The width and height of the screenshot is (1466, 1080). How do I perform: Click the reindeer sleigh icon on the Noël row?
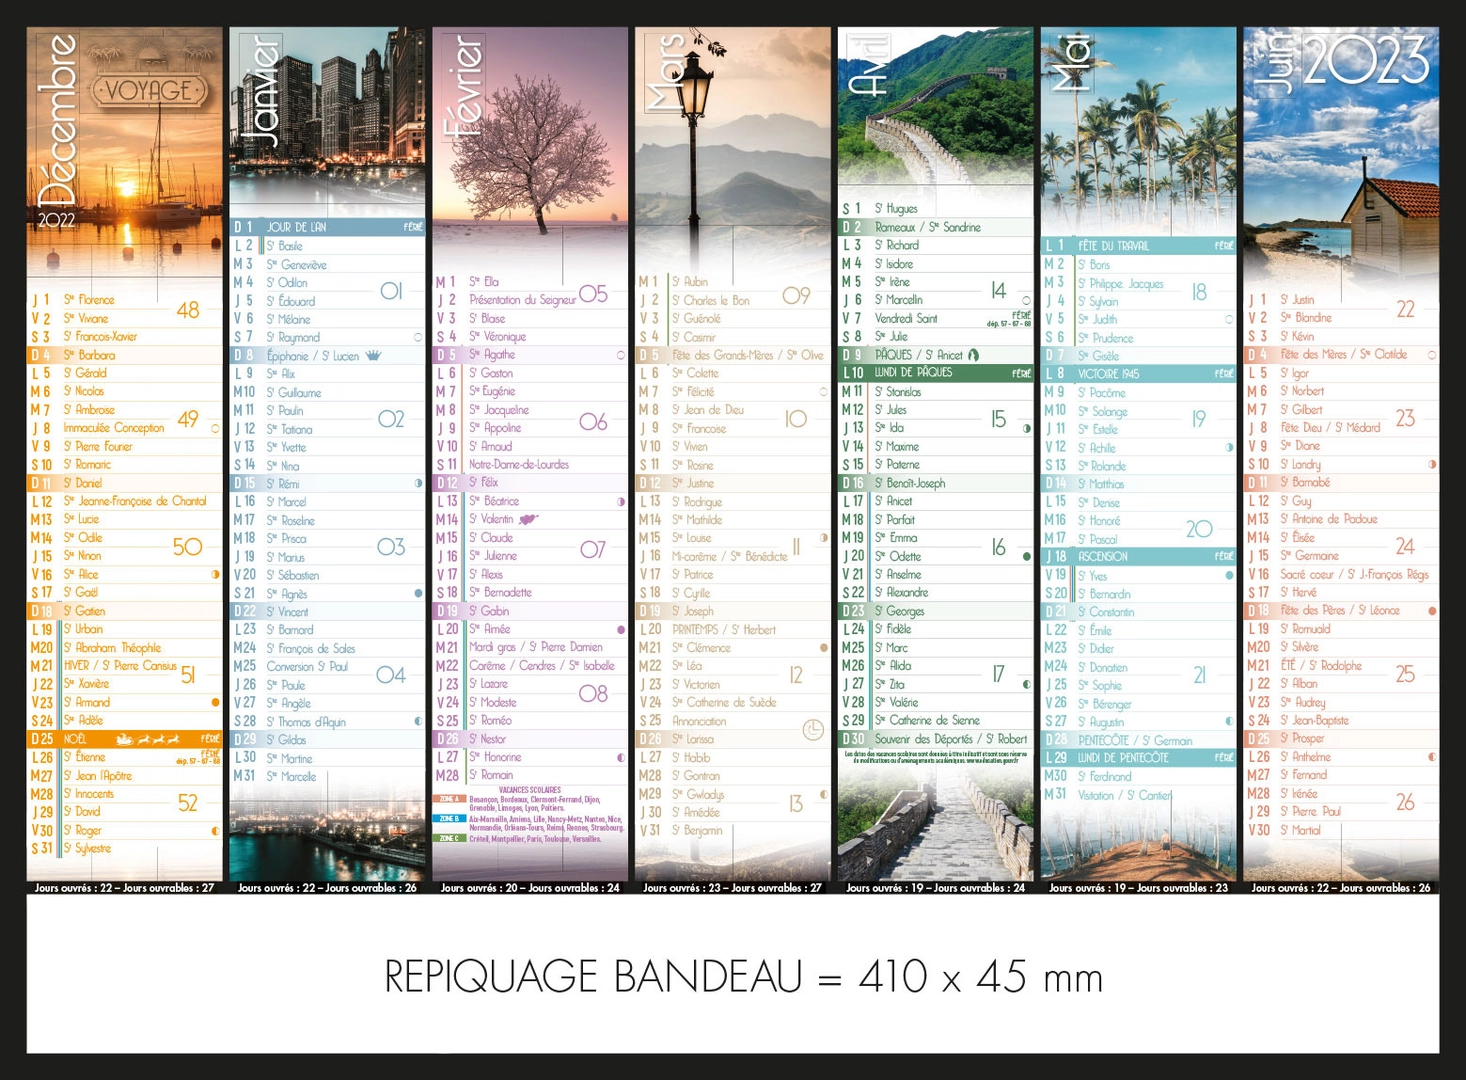[x=147, y=739]
